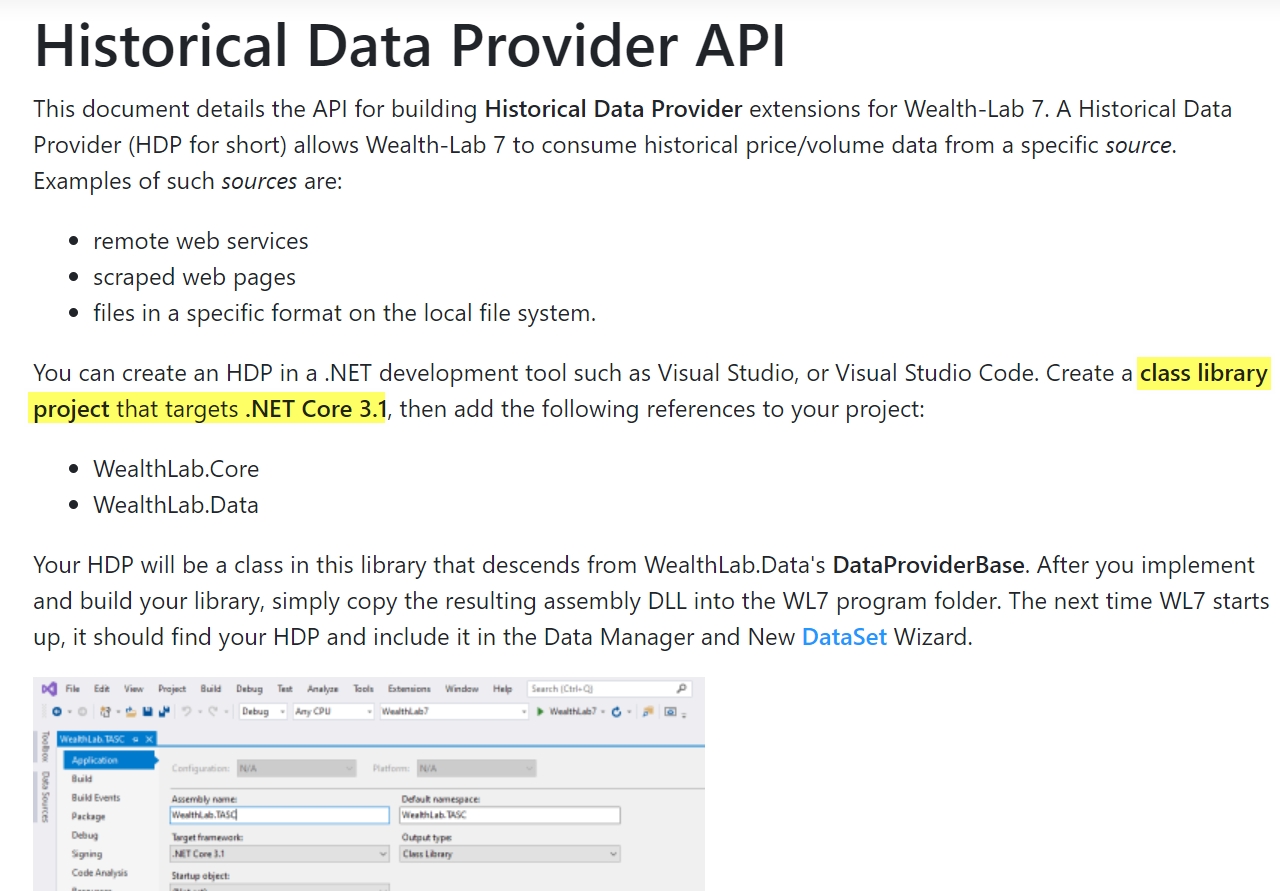Select the Build Events properties page
1280x891 pixels.
click(96, 798)
